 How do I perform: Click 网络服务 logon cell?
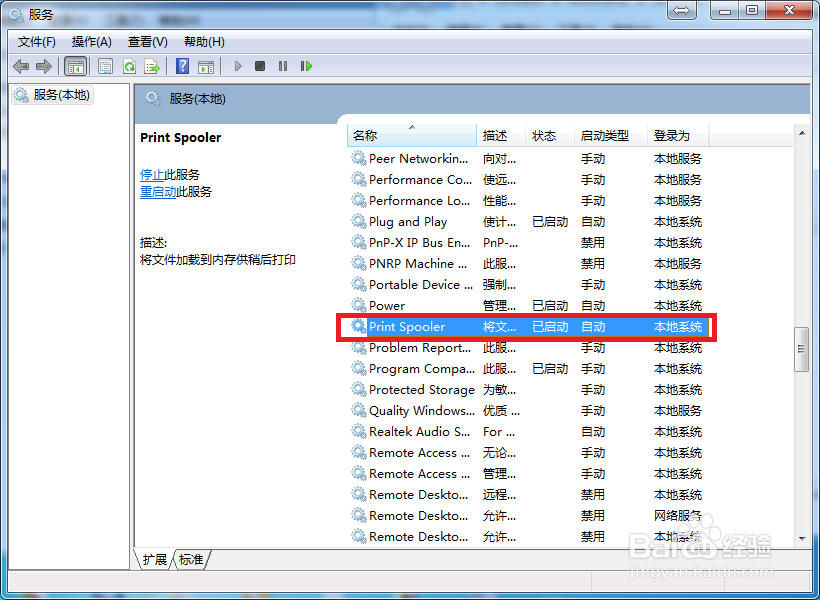678,515
